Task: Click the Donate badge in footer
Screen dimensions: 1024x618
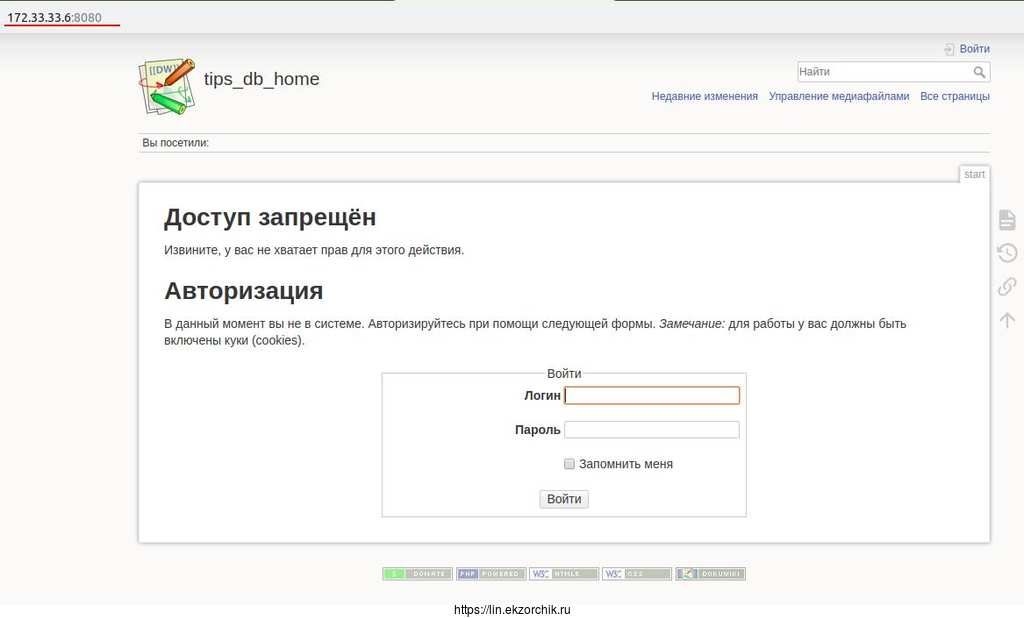Action: pos(417,574)
